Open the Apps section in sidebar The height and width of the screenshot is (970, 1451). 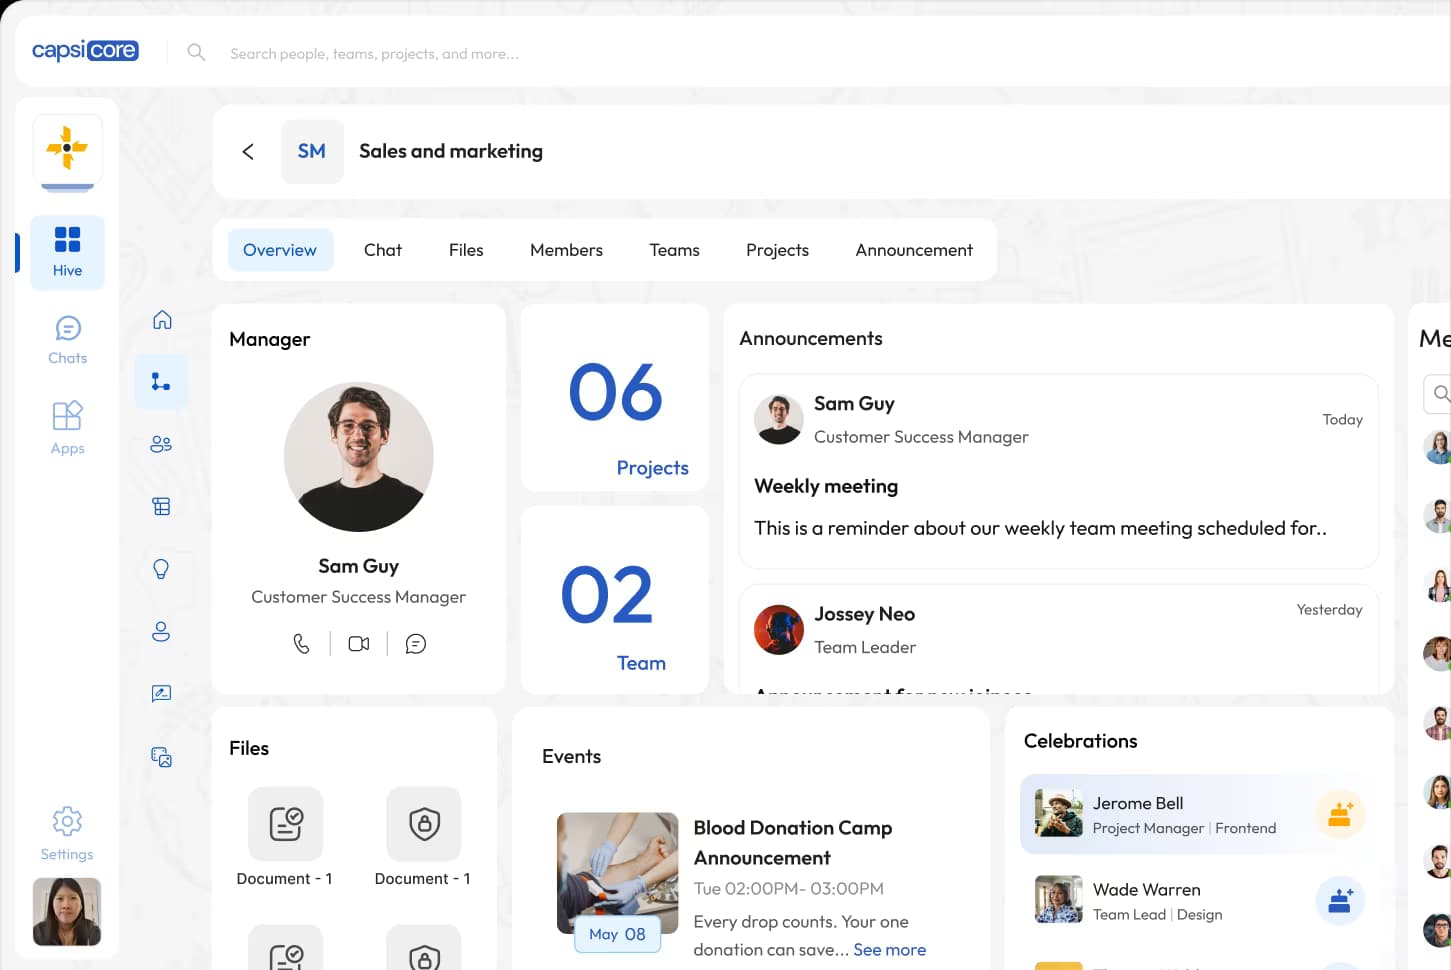pyautogui.click(x=68, y=428)
